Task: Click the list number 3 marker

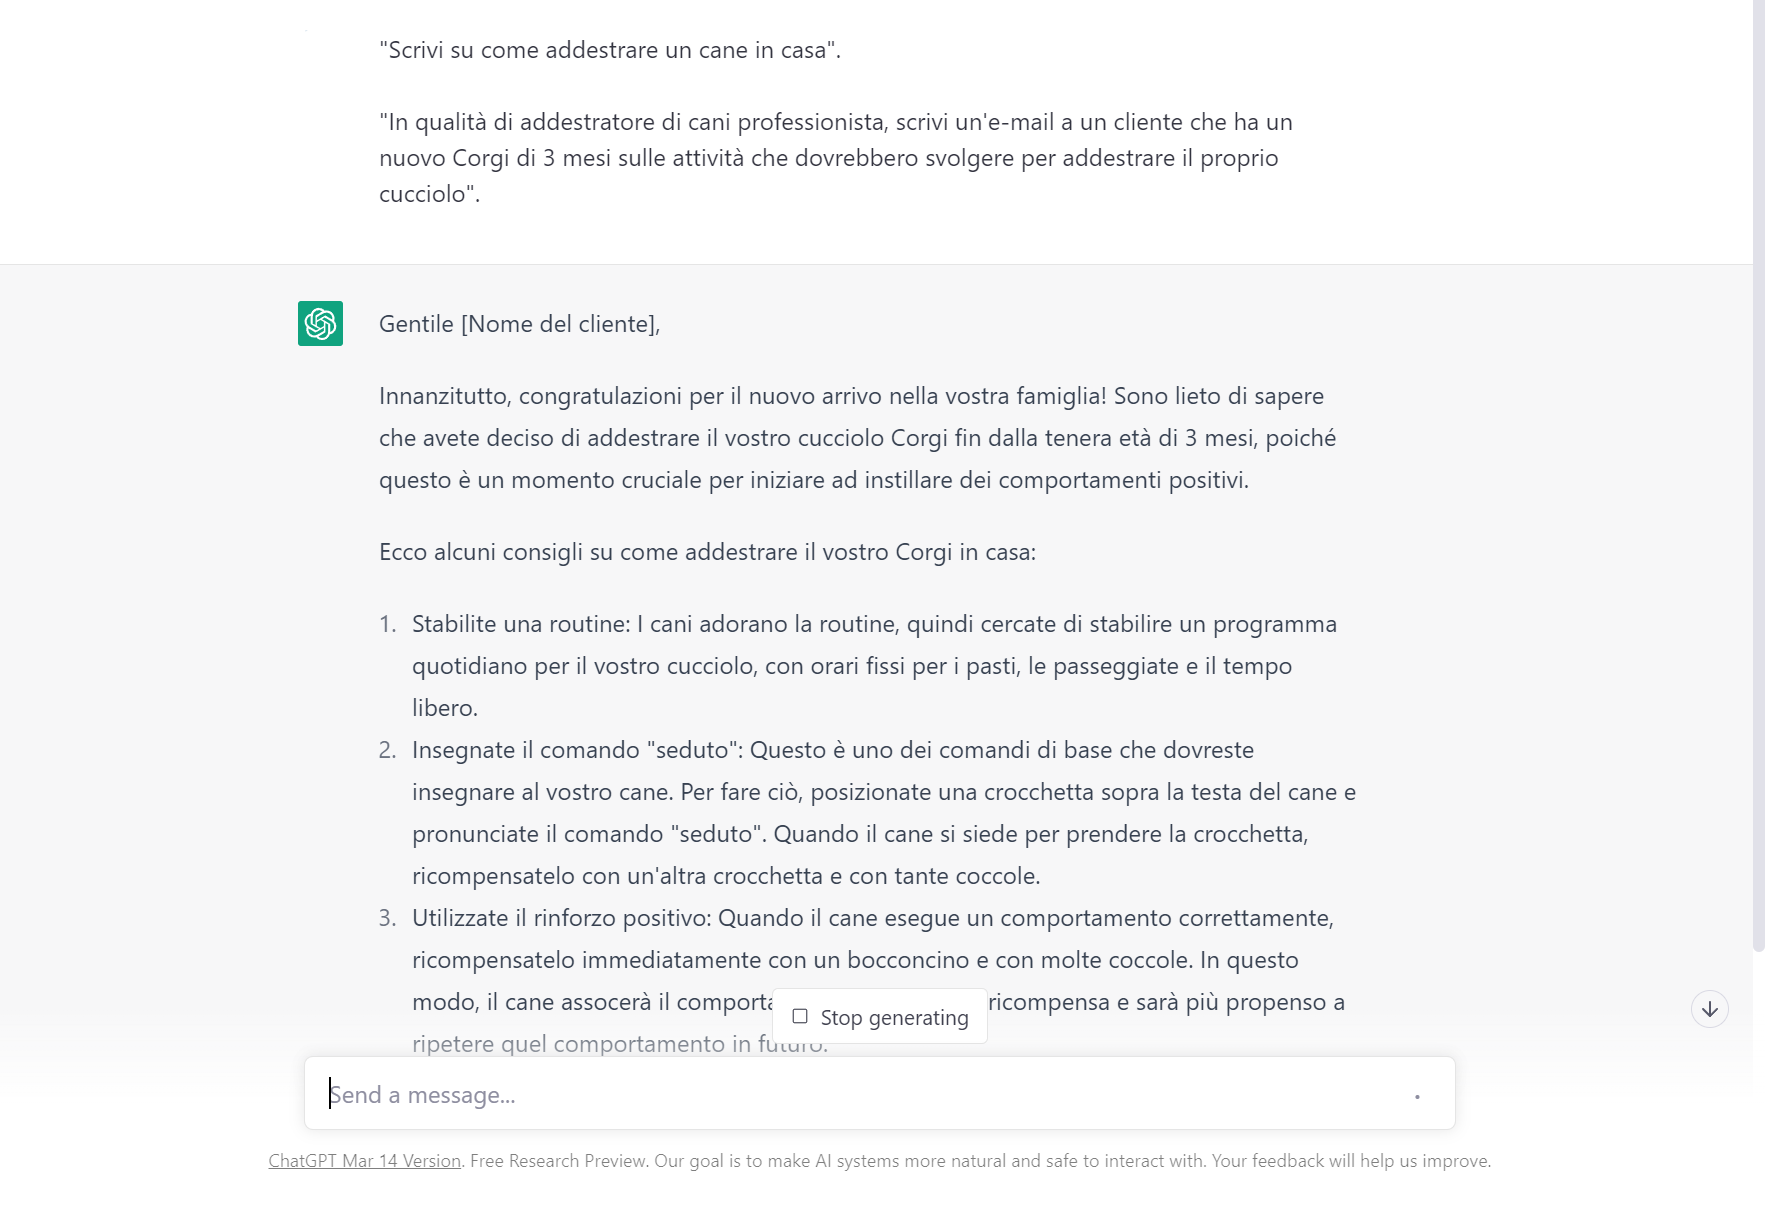Action: 387,918
